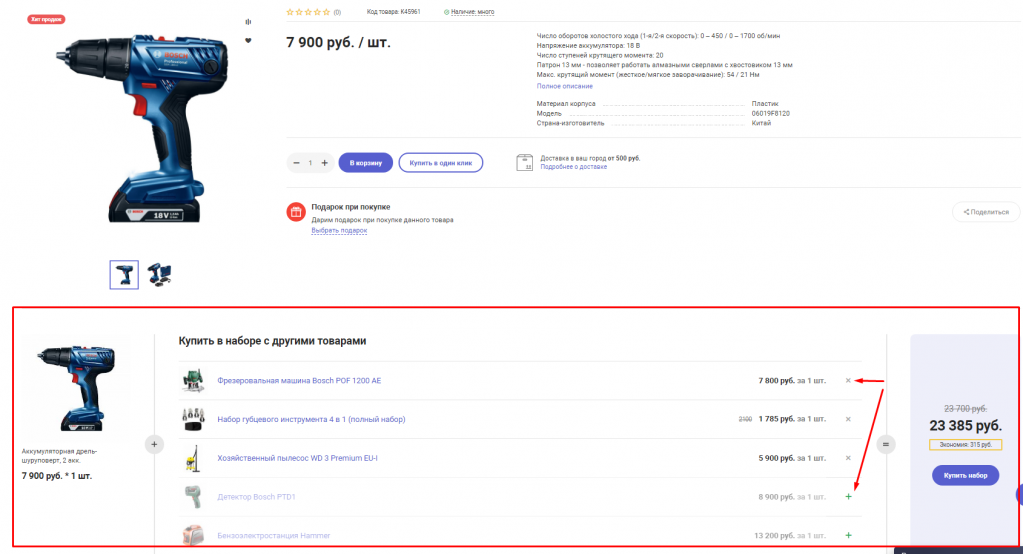This screenshot has width=1023, height=554.
Task: Add drill to favorites heart icon
Action: coord(248,40)
